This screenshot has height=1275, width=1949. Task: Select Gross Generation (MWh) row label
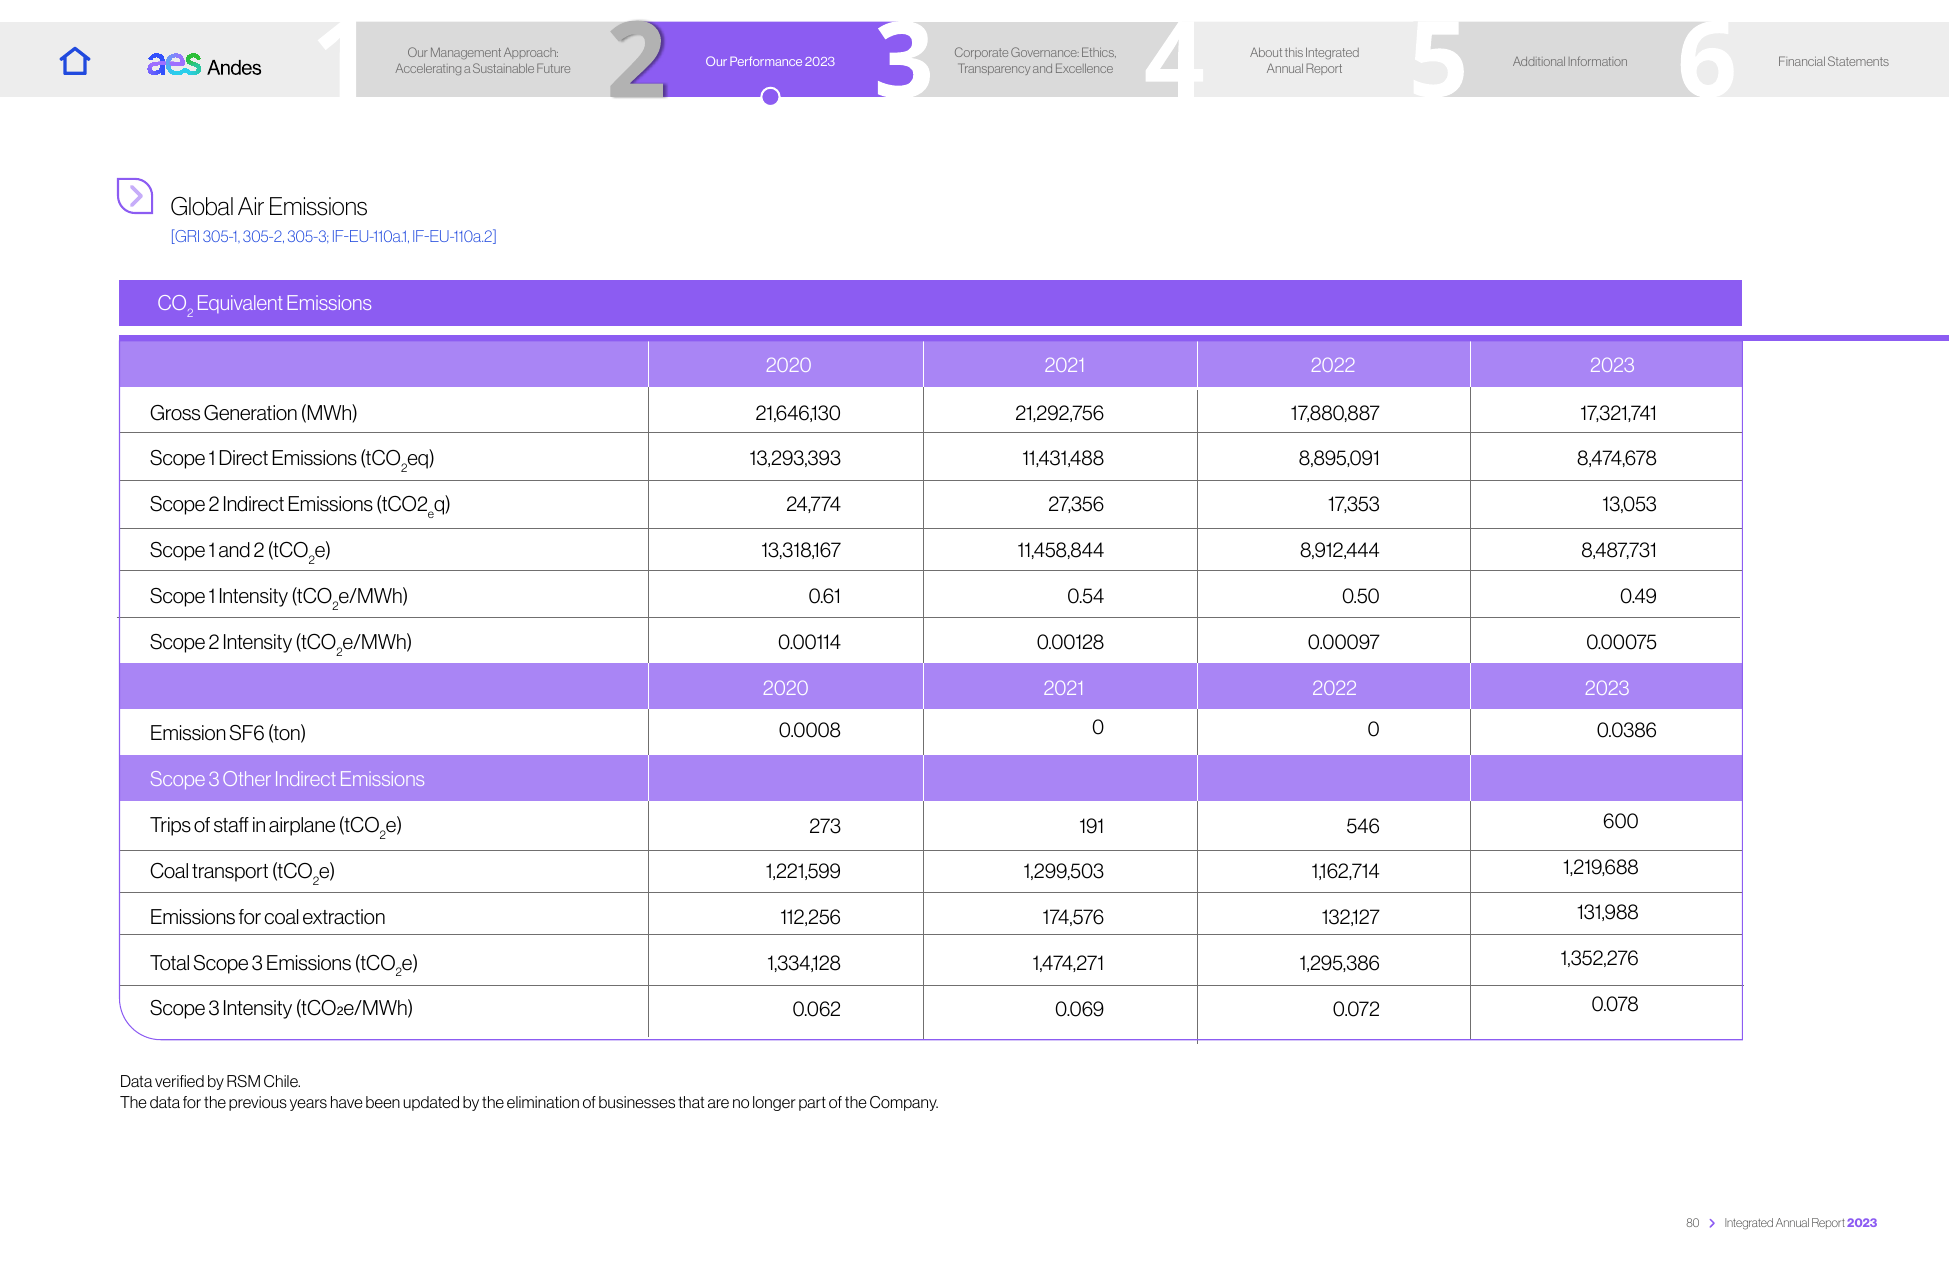coord(253,413)
